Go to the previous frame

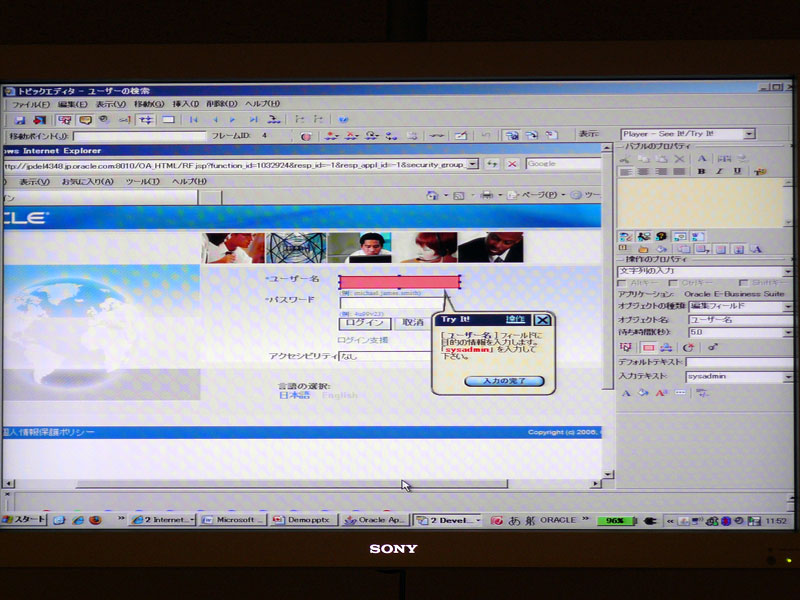(215, 120)
